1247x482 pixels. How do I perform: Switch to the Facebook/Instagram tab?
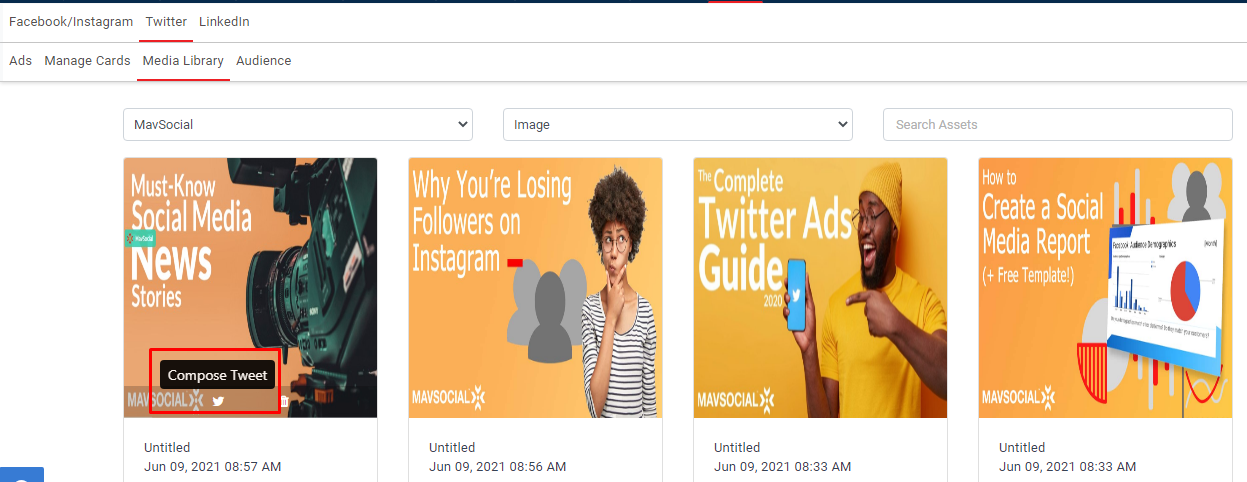point(71,21)
